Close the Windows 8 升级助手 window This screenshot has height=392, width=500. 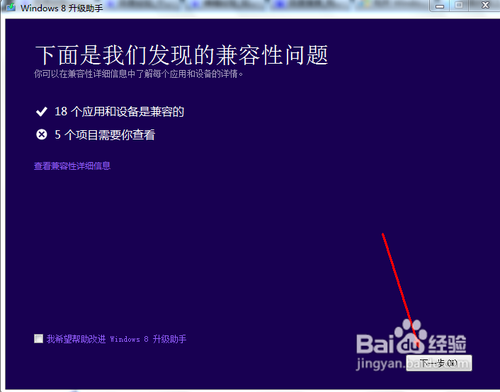[485, 6]
